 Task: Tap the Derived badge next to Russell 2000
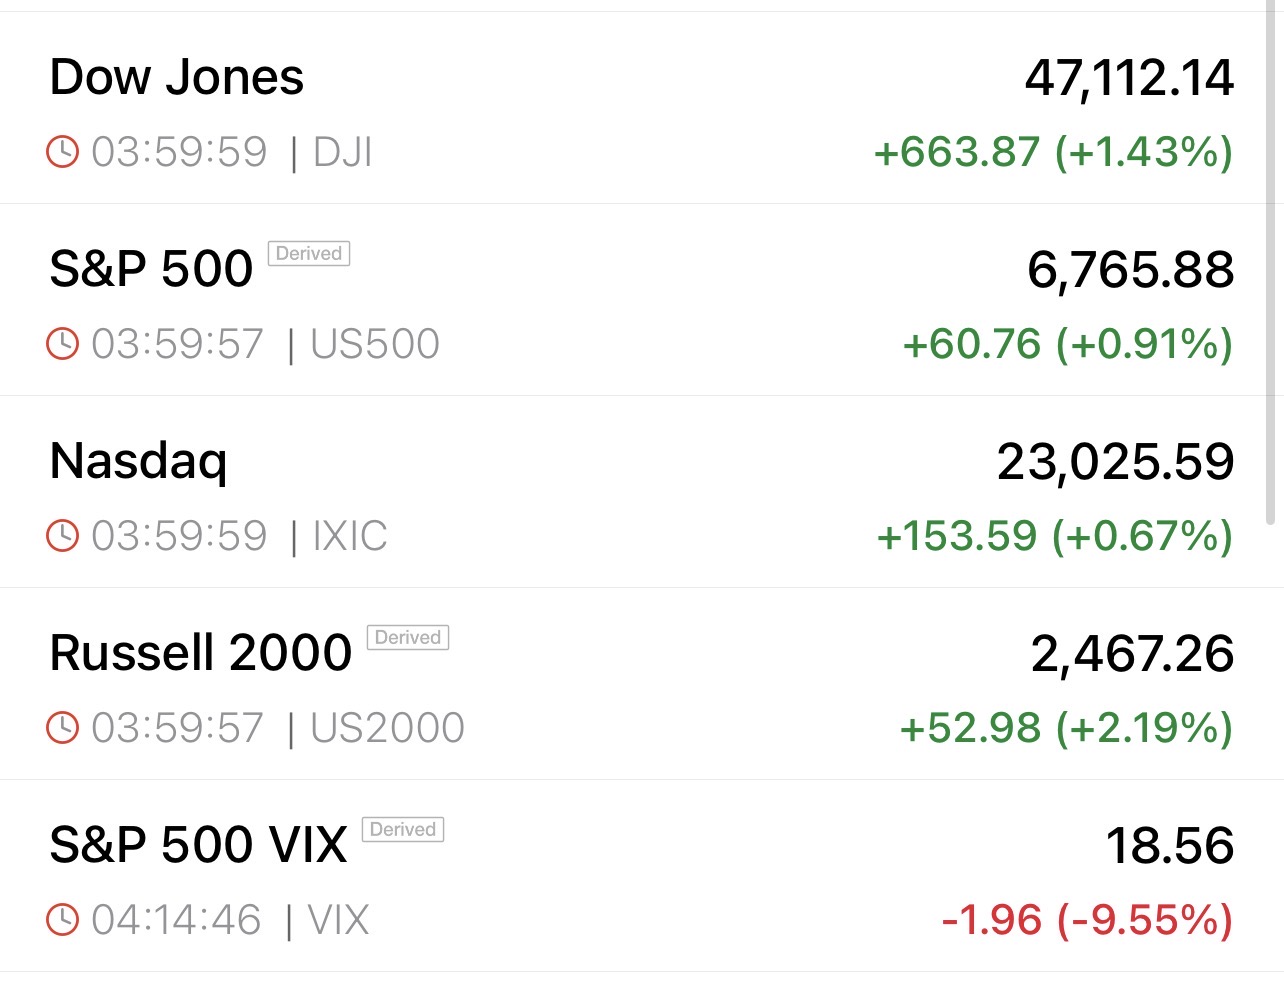pyautogui.click(x=408, y=638)
